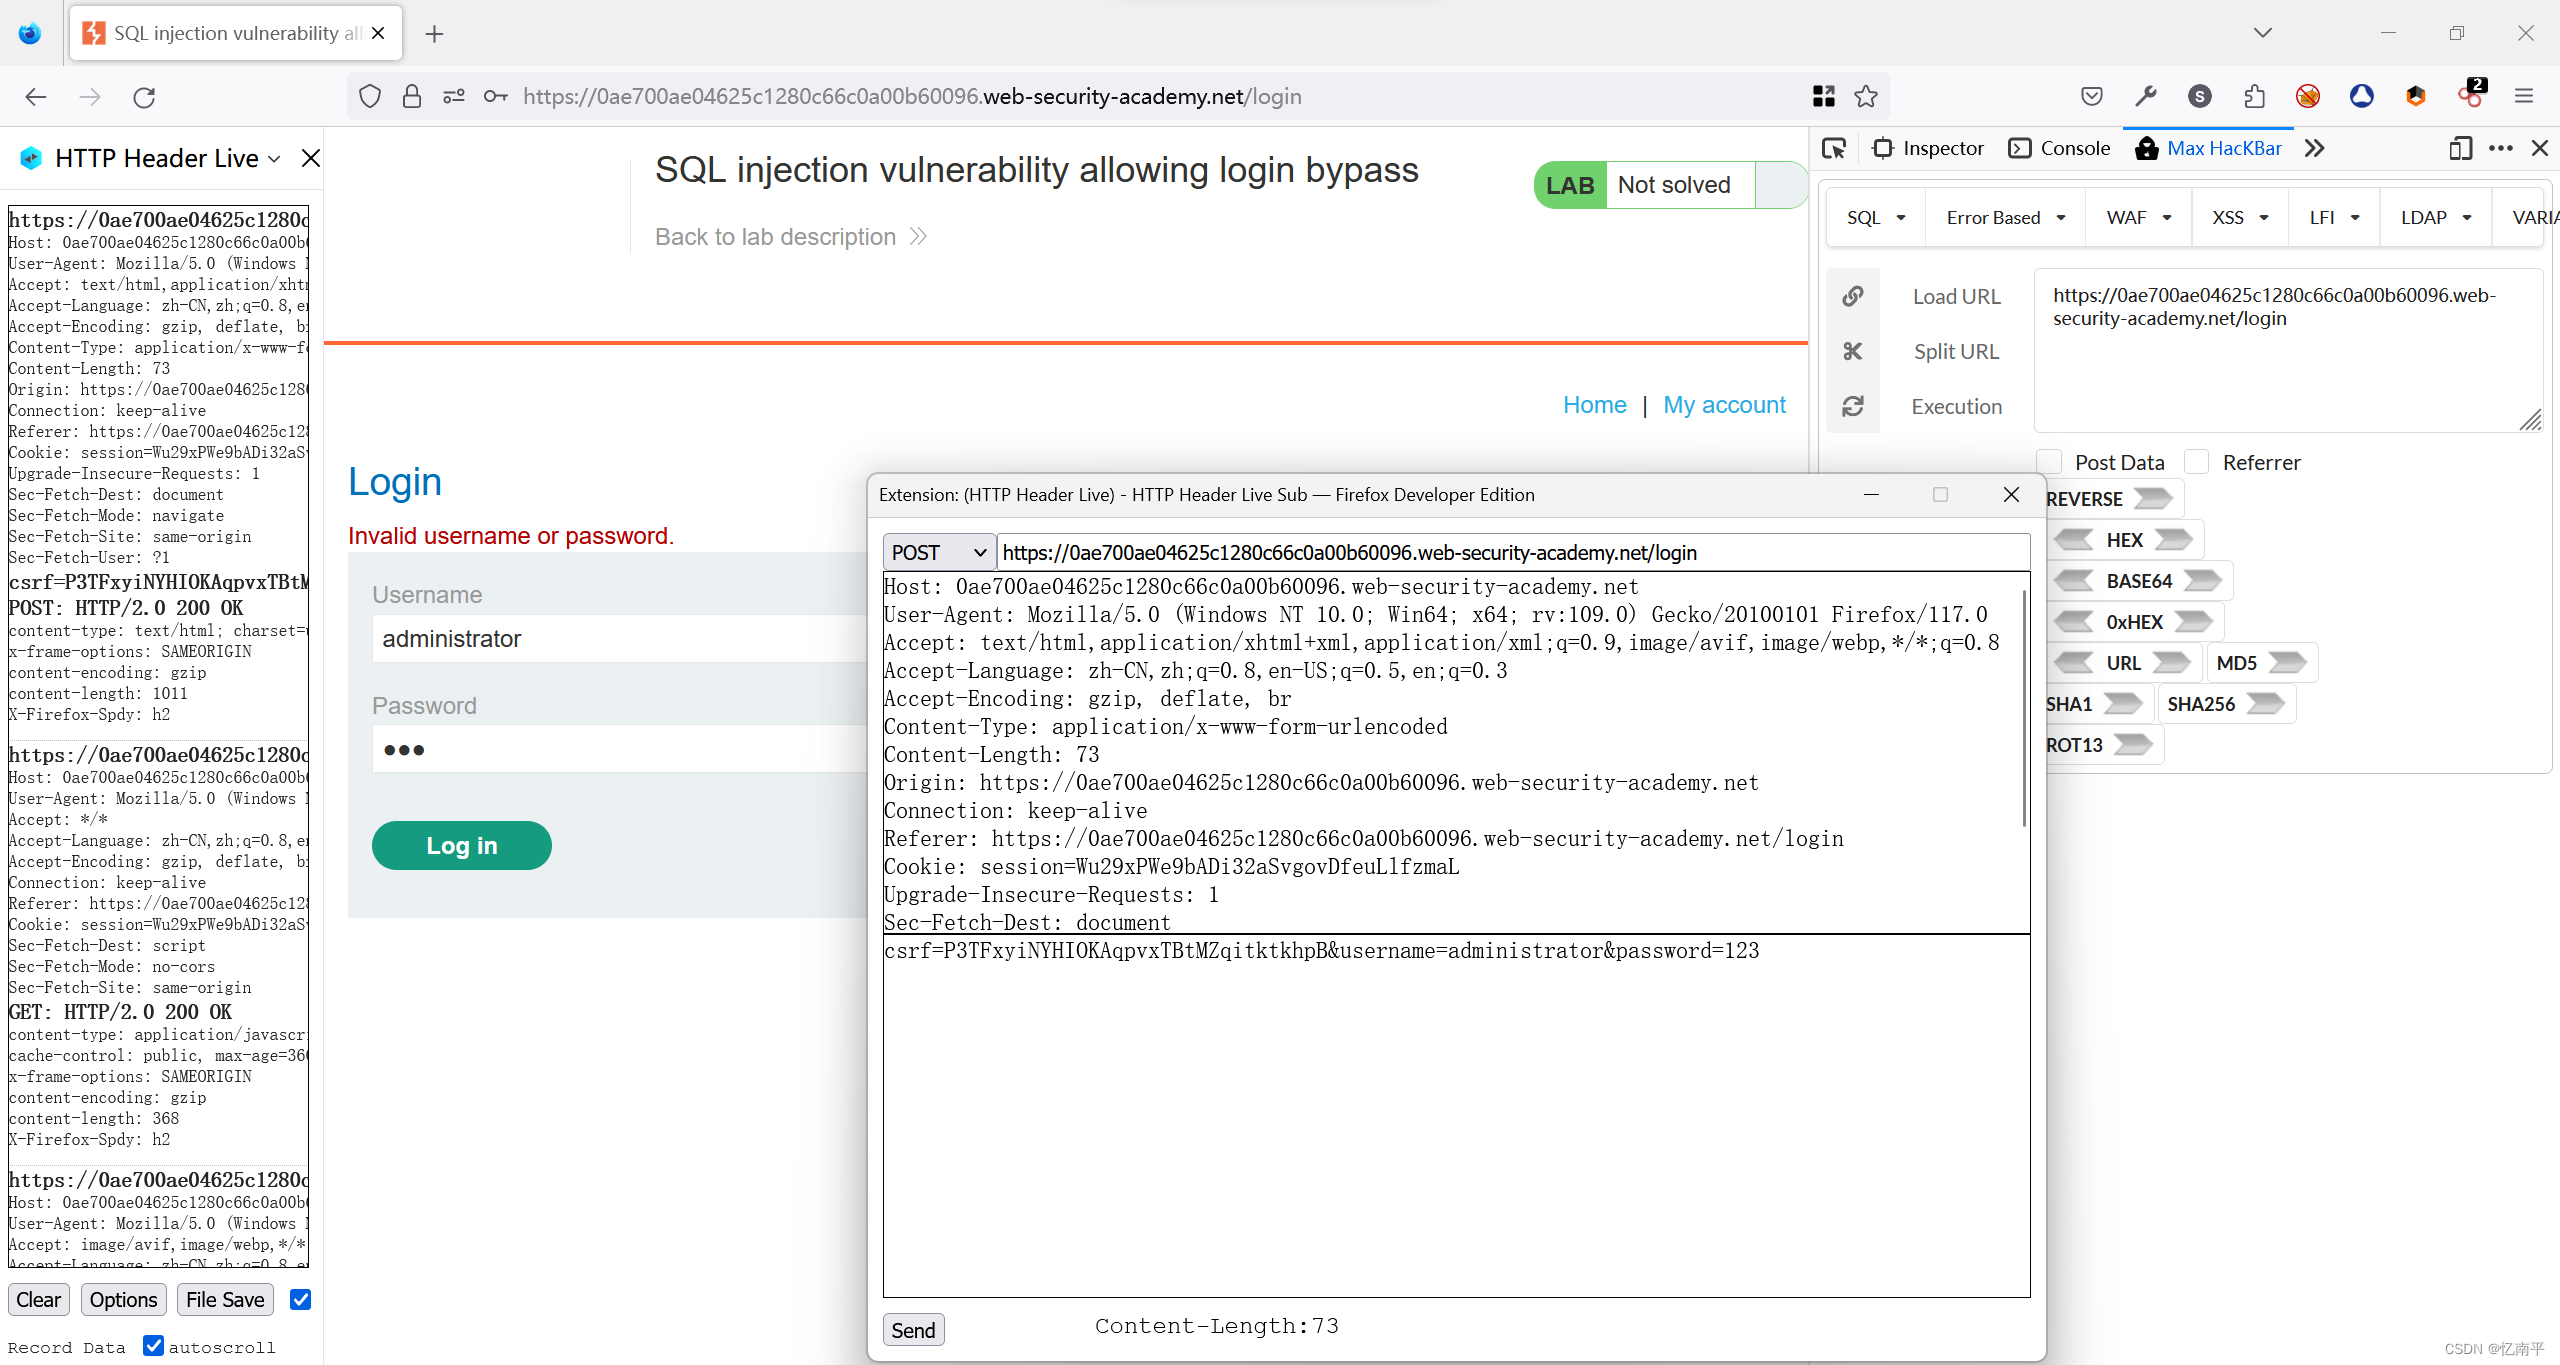
Task: Open a new browser tab with plus icon
Action: click(x=434, y=34)
